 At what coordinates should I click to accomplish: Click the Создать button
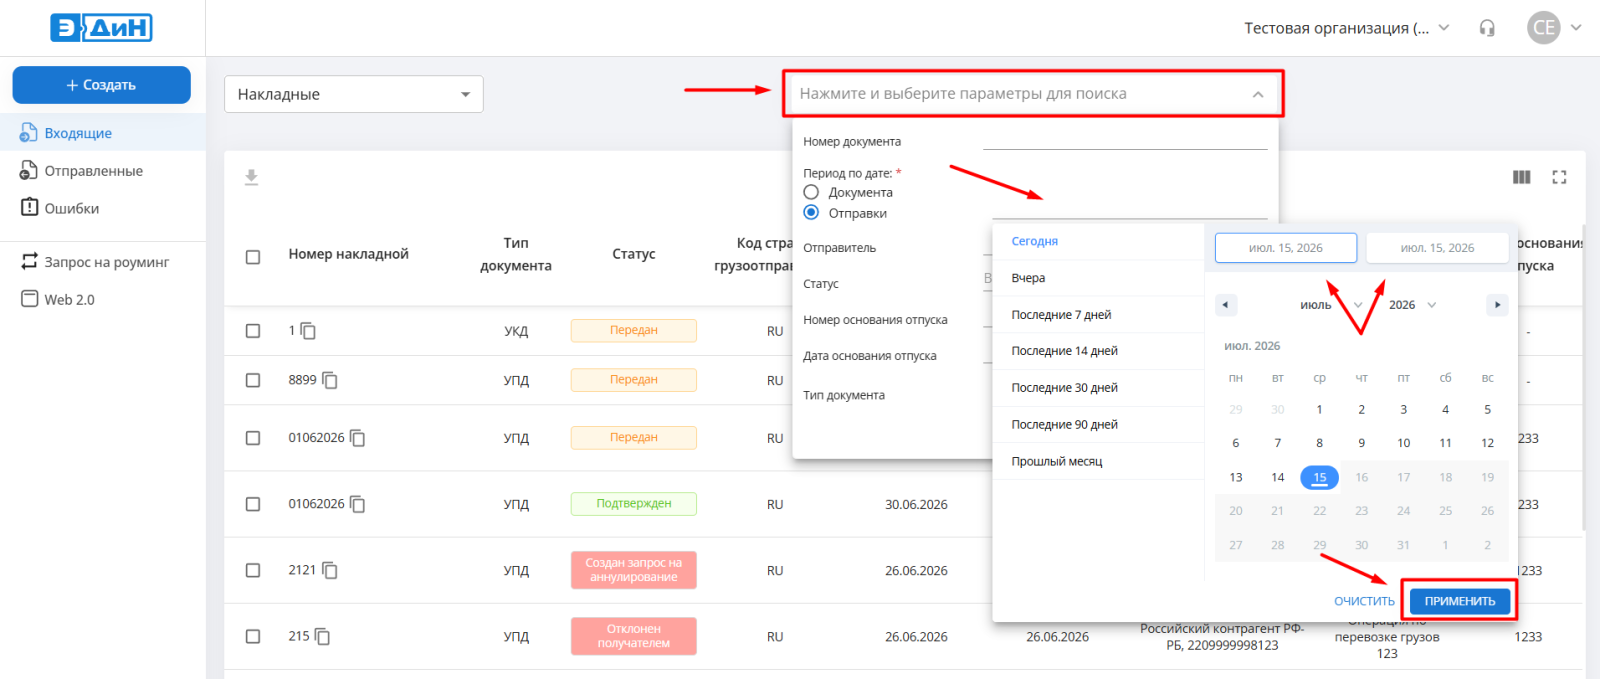click(x=101, y=85)
